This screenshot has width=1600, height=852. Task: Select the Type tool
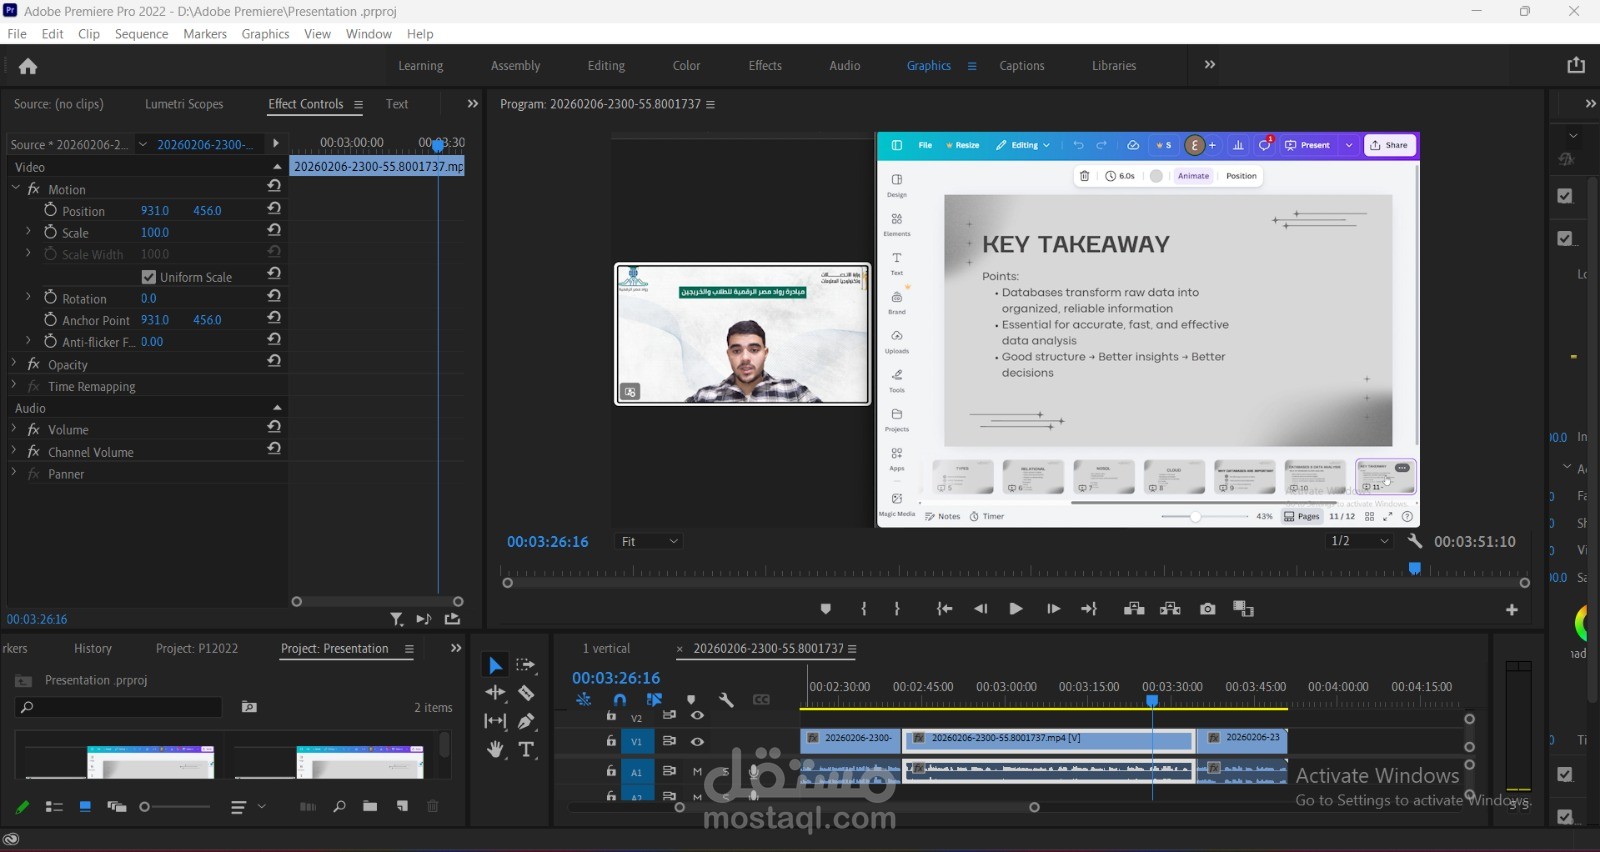click(526, 749)
